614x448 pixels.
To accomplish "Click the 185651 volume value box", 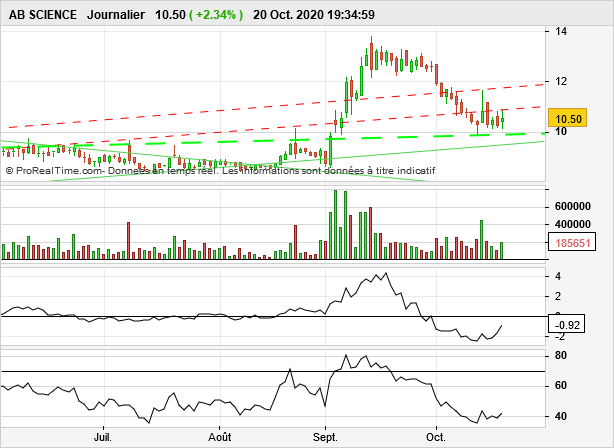I will (x=572, y=242).
